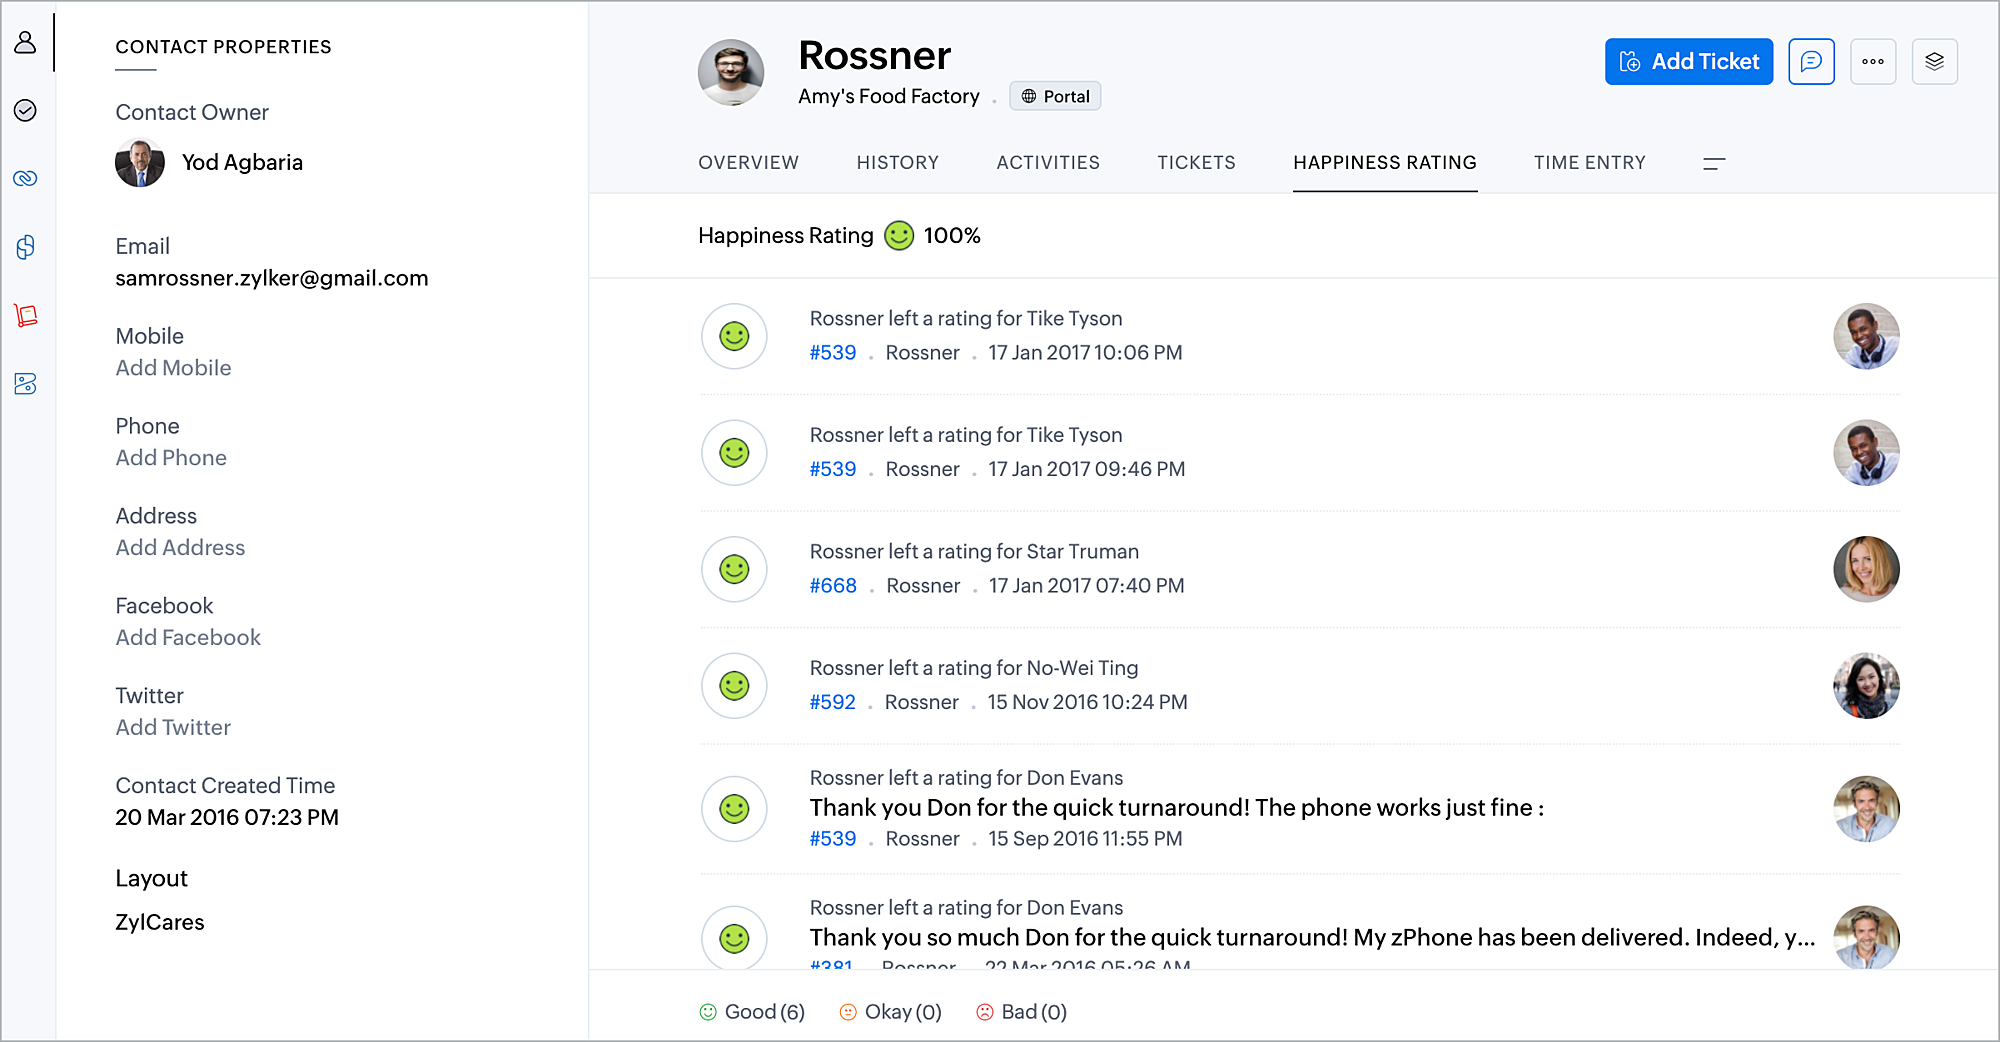Open the blue document sidebar icon

(25, 247)
